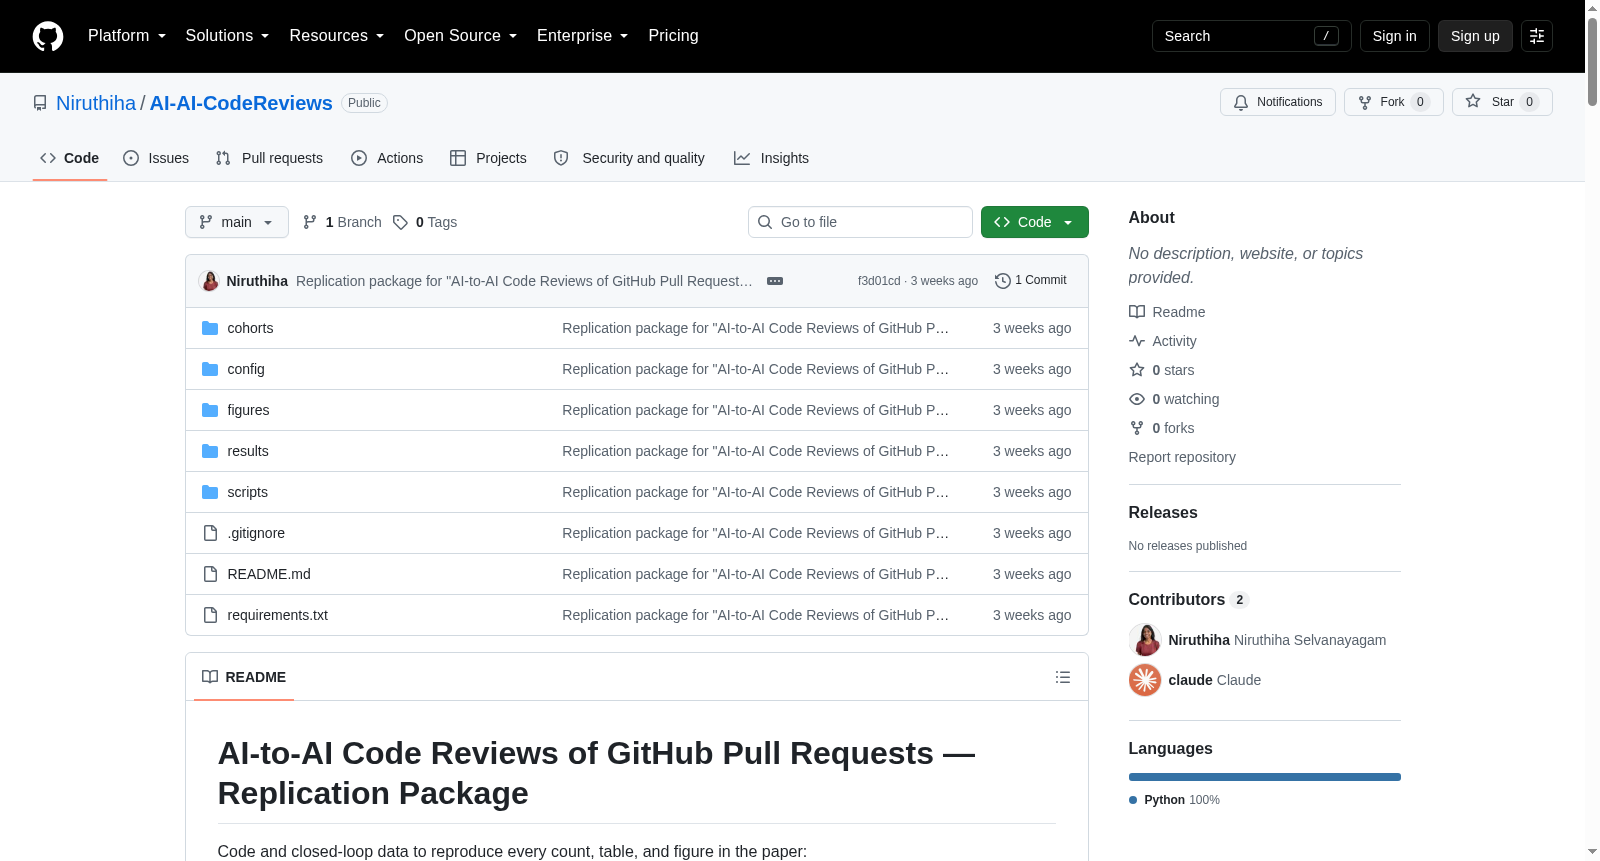This screenshot has height=861, width=1600.
Task: View the 1 Commit history link
Action: 1031,281
